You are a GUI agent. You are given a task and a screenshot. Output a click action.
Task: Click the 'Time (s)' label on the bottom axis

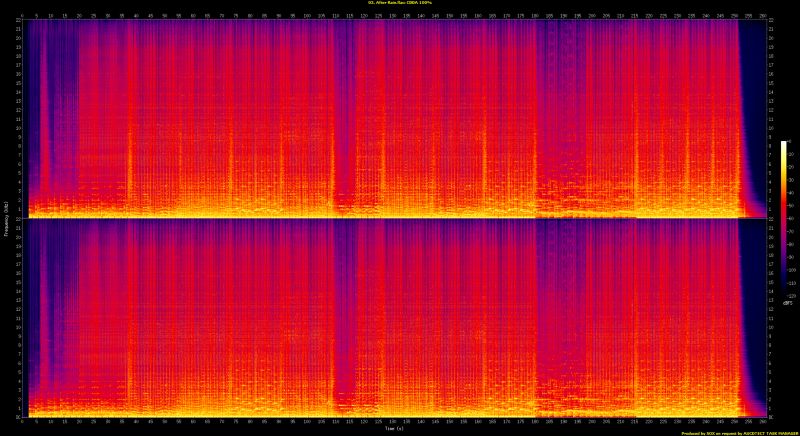(393, 428)
